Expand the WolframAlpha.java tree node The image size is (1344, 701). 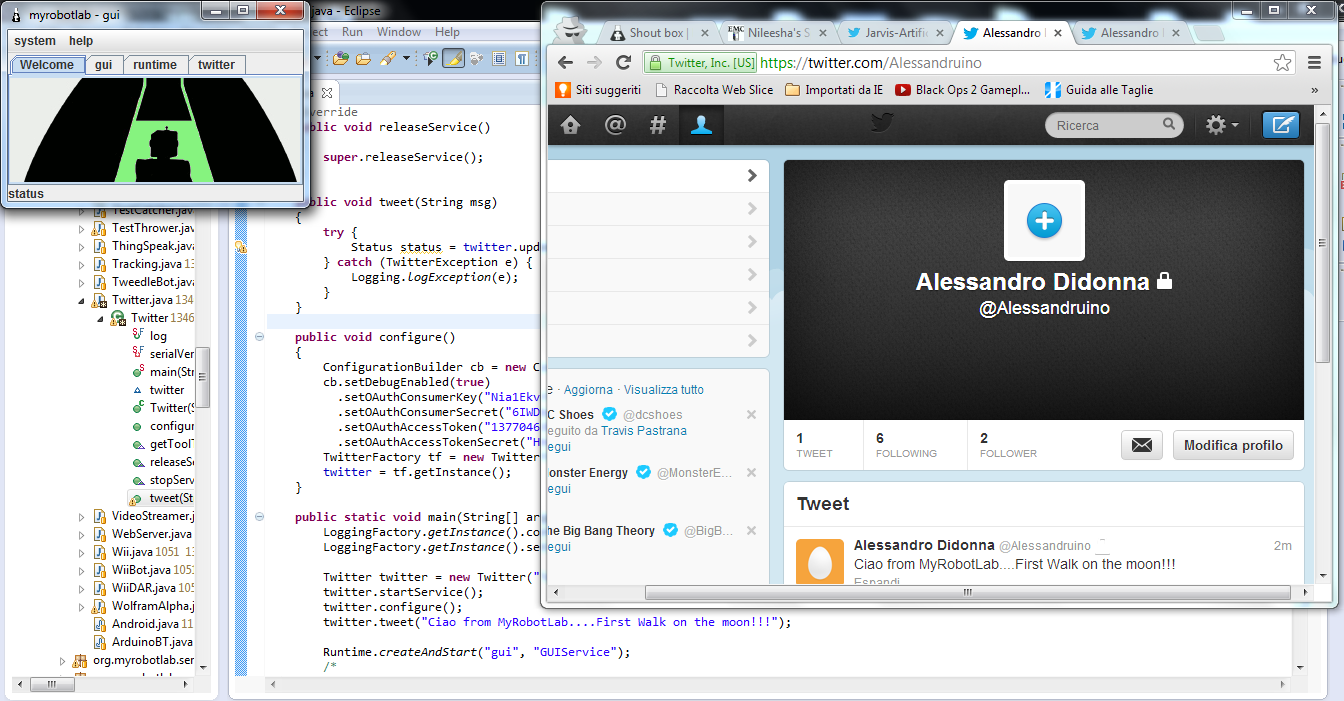pyautogui.click(x=83, y=606)
